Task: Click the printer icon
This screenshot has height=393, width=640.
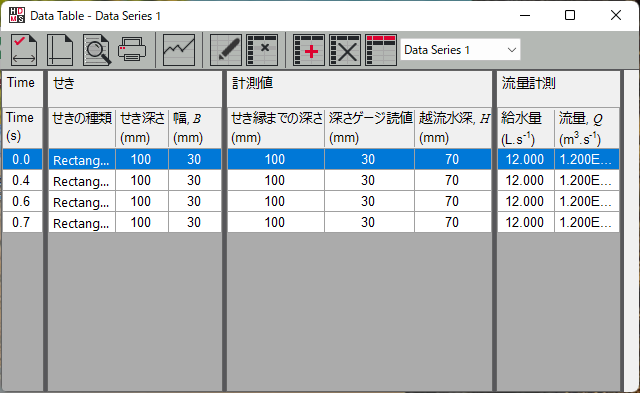Action: [132, 50]
